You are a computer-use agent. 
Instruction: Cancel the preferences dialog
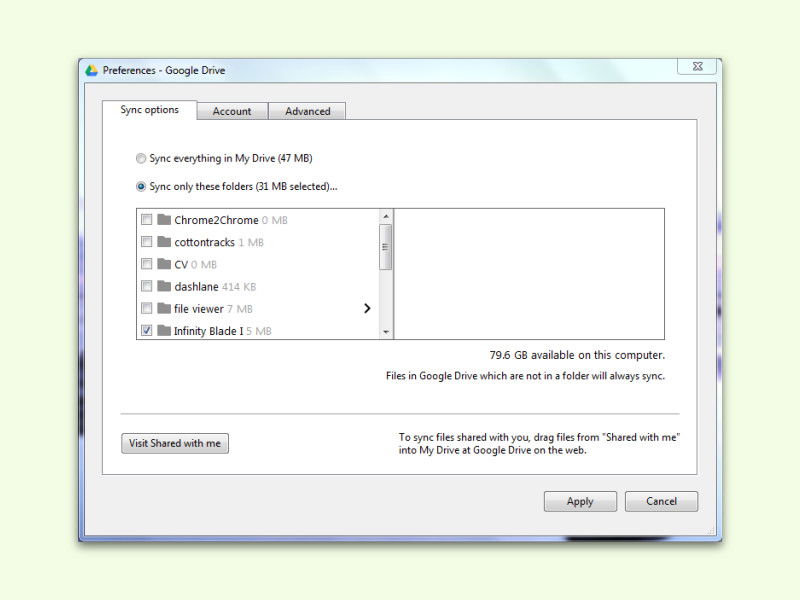pyautogui.click(x=661, y=502)
